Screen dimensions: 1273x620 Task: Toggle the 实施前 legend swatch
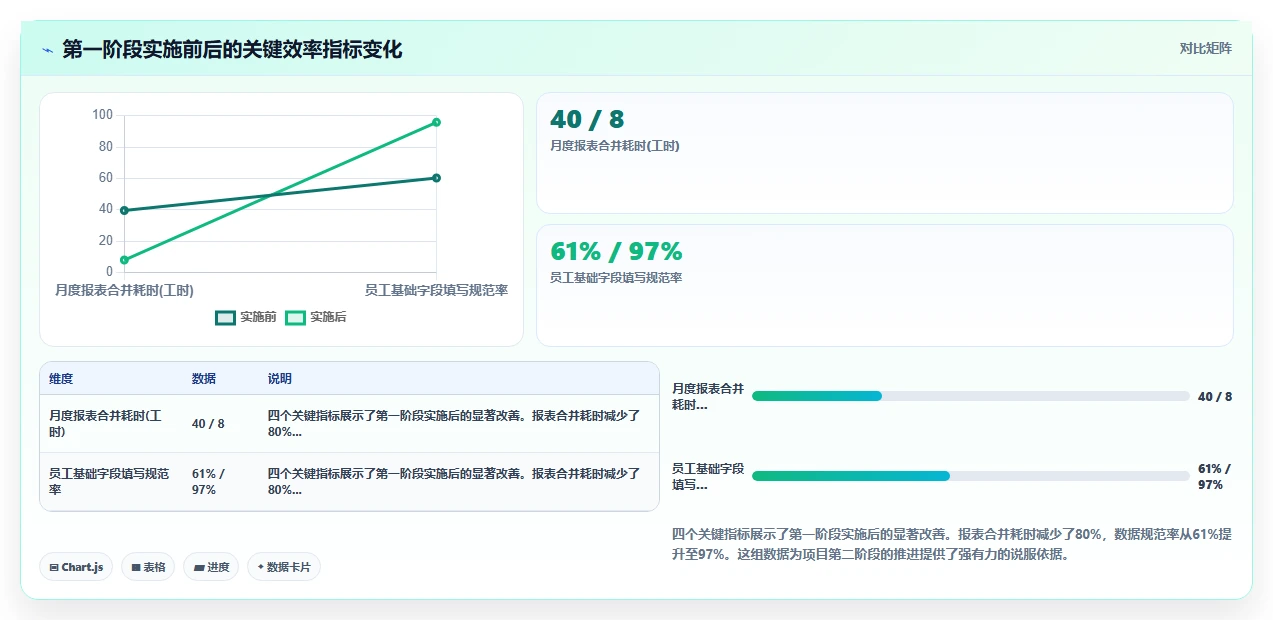click(226, 317)
